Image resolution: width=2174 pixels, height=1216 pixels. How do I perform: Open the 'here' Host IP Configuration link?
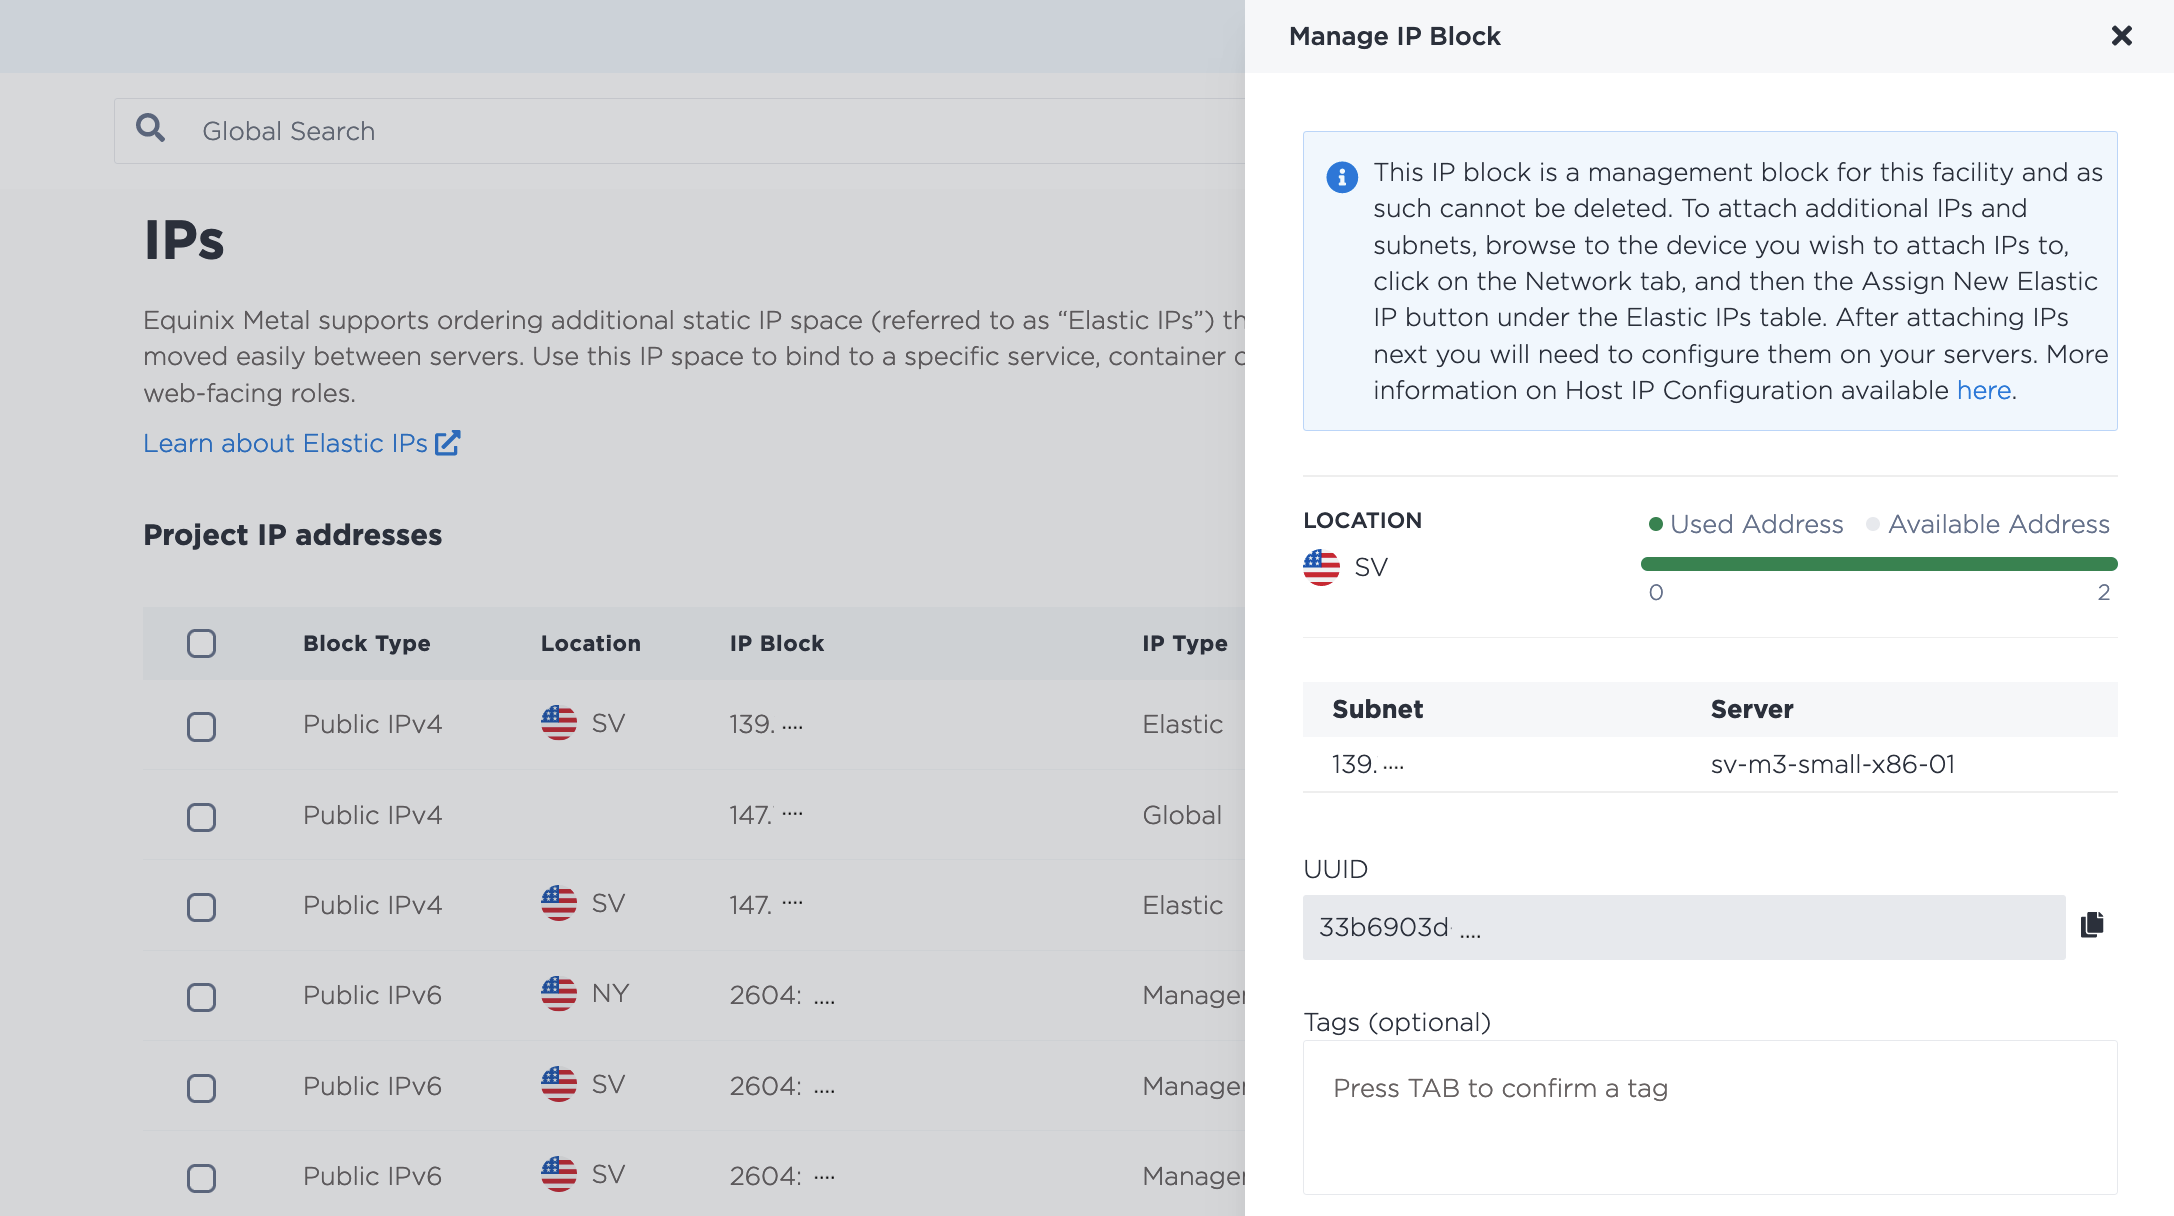tap(1984, 390)
